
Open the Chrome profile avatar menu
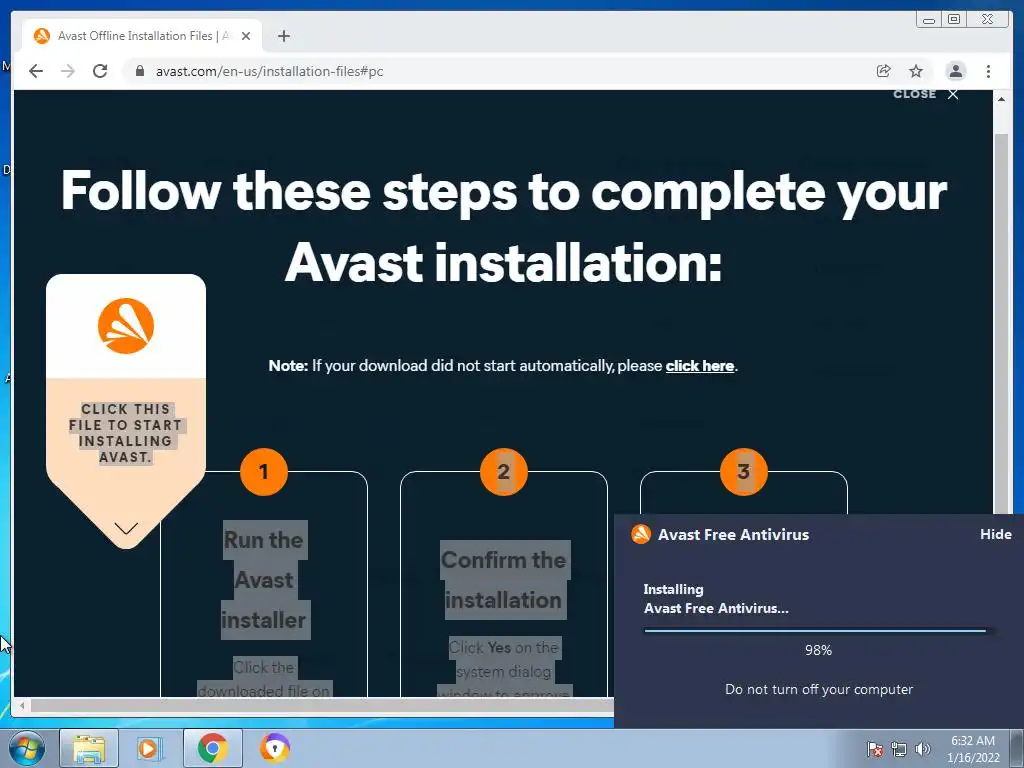955,71
